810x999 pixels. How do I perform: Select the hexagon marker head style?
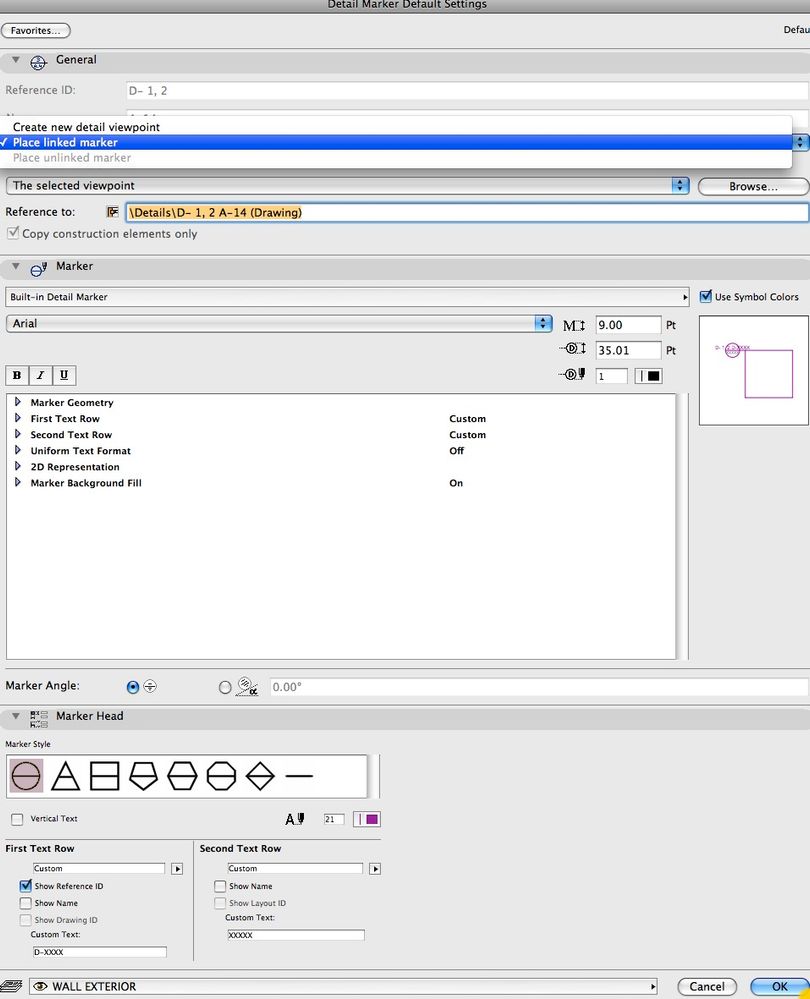pos(182,776)
